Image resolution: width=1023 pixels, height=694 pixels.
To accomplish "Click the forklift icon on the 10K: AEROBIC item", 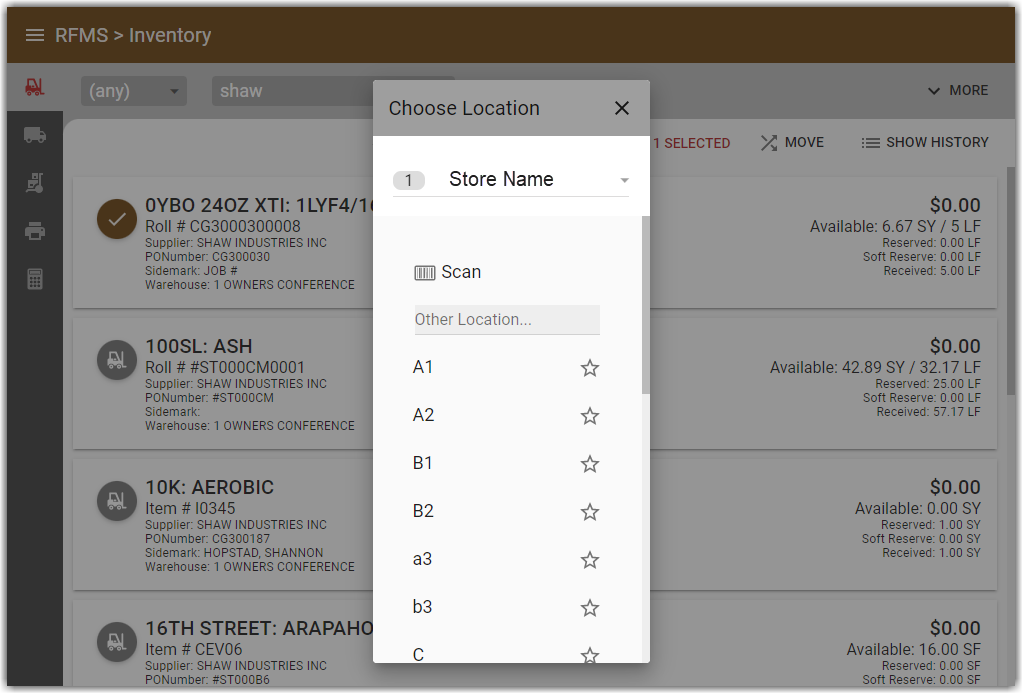I will point(116,501).
